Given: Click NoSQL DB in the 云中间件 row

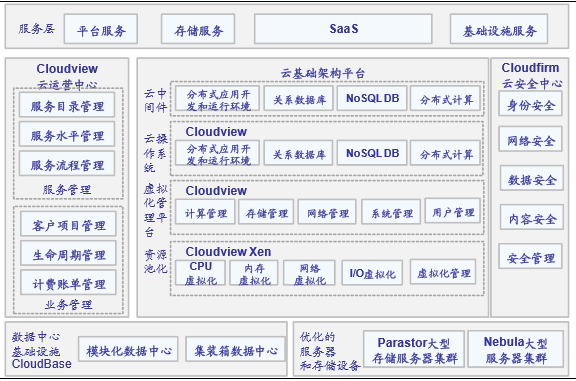Looking at the screenshot, I should (372, 98).
